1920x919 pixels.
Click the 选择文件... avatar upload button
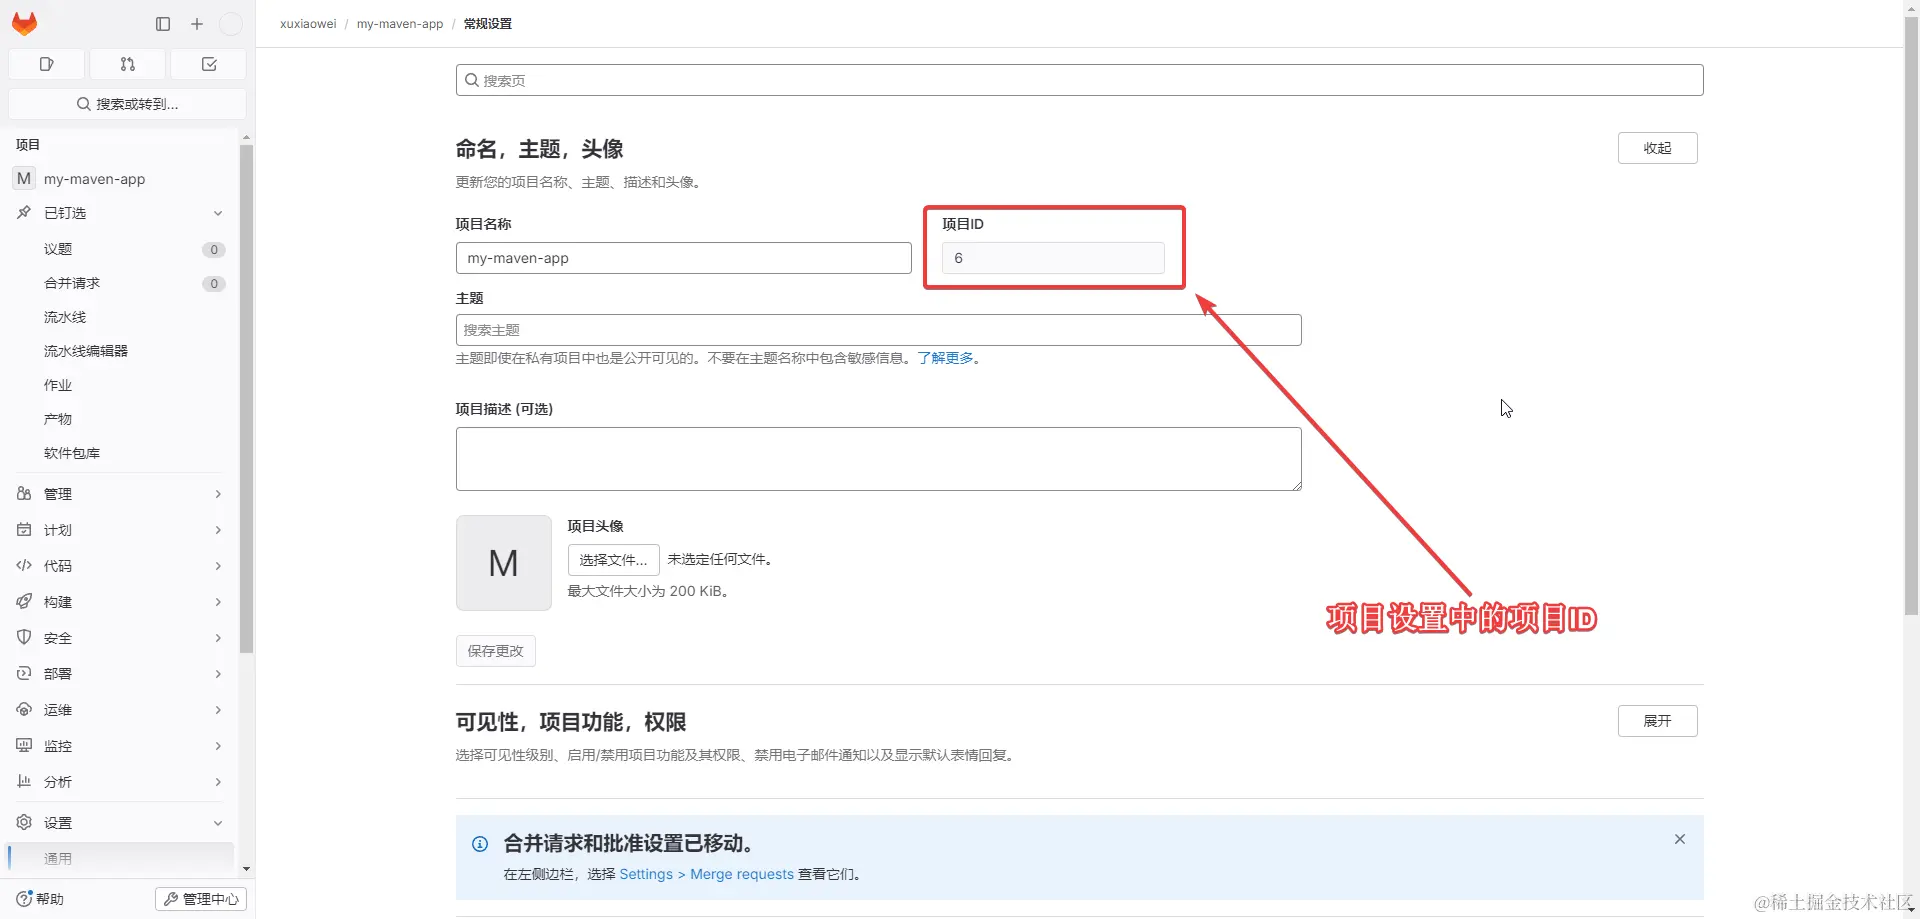coord(613,560)
